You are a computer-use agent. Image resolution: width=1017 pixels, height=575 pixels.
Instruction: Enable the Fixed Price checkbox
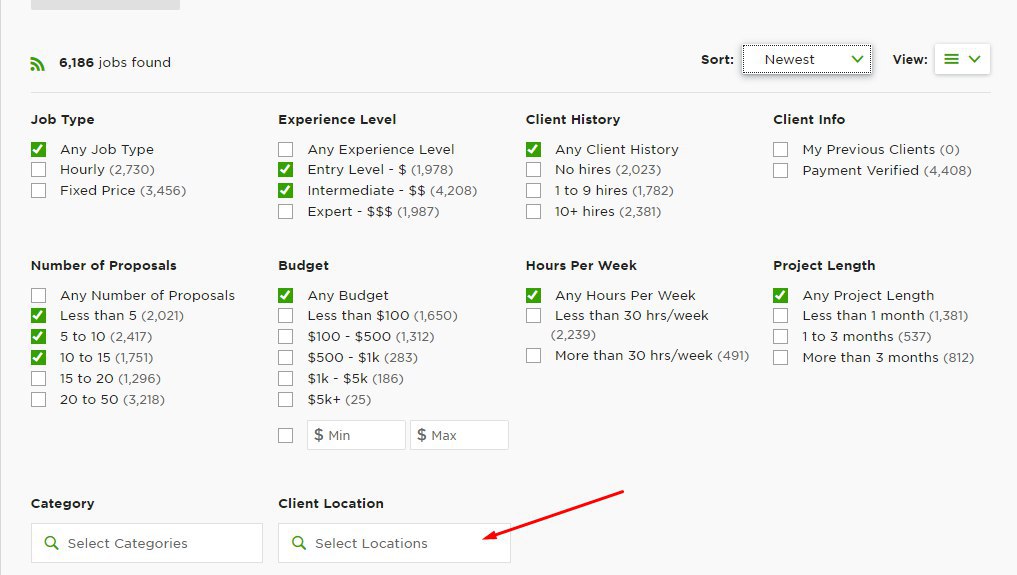pyautogui.click(x=38, y=191)
